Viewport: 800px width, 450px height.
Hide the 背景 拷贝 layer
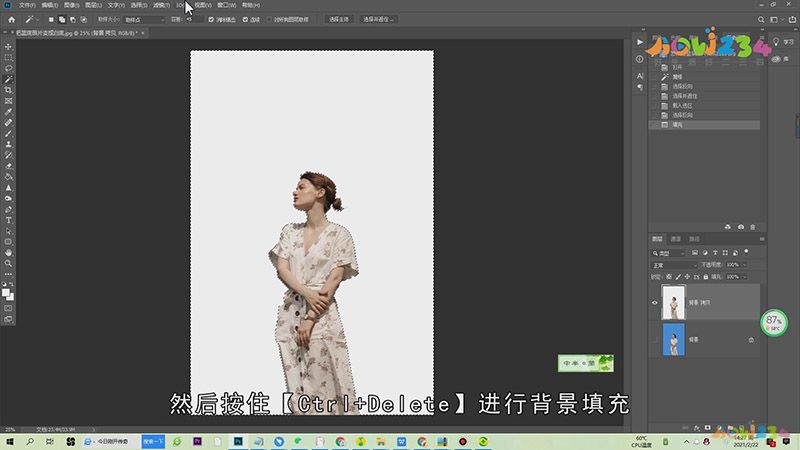[x=655, y=303]
